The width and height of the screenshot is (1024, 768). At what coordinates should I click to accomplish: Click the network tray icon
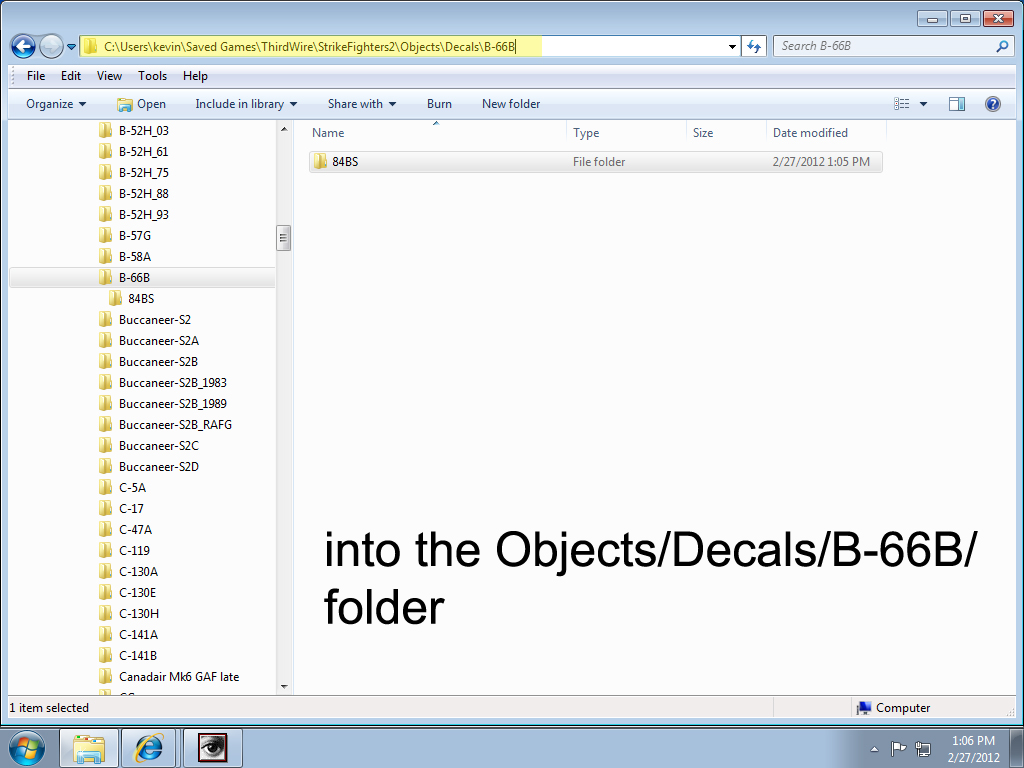(x=923, y=749)
